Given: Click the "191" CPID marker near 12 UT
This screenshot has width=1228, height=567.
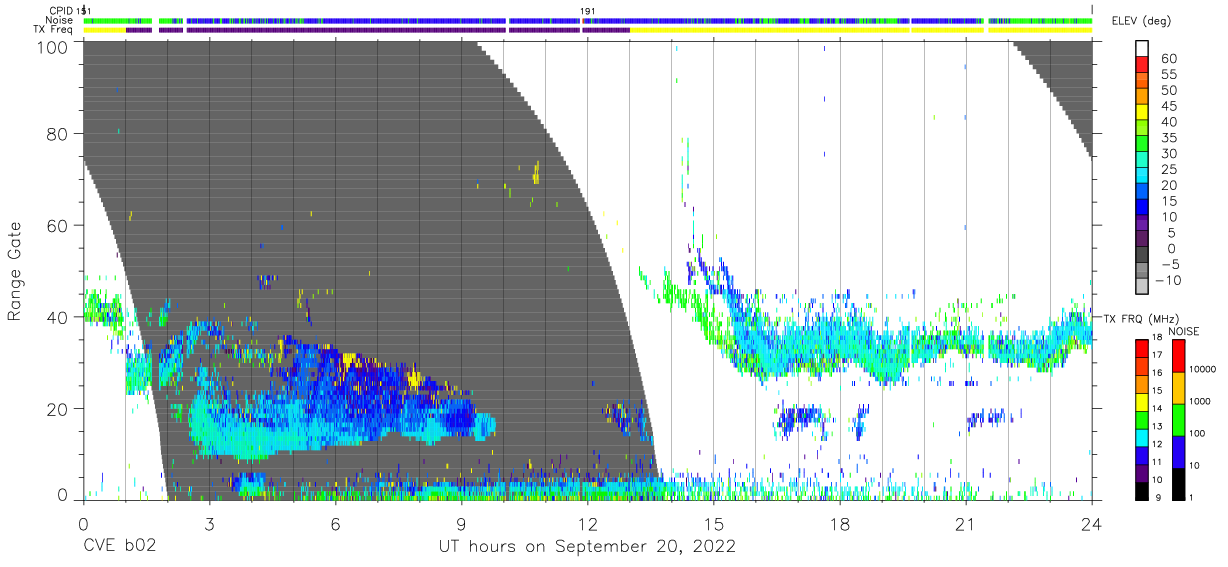Looking at the screenshot, I should coord(588,11).
